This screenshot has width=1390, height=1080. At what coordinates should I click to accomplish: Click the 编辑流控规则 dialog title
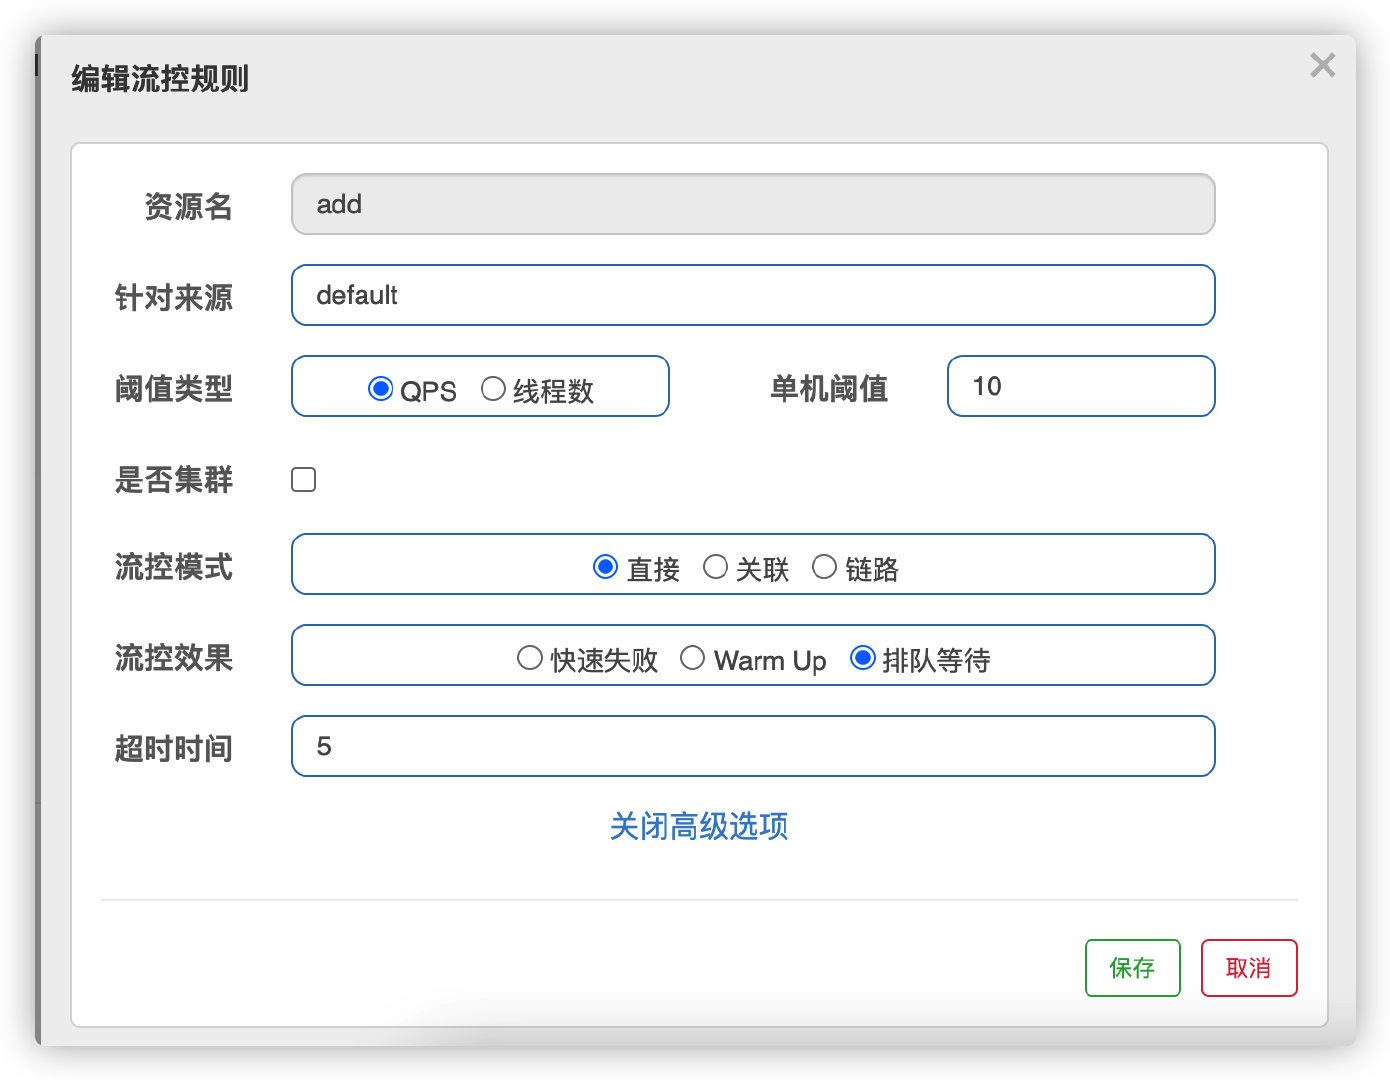pyautogui.click(x=160, y=78)
